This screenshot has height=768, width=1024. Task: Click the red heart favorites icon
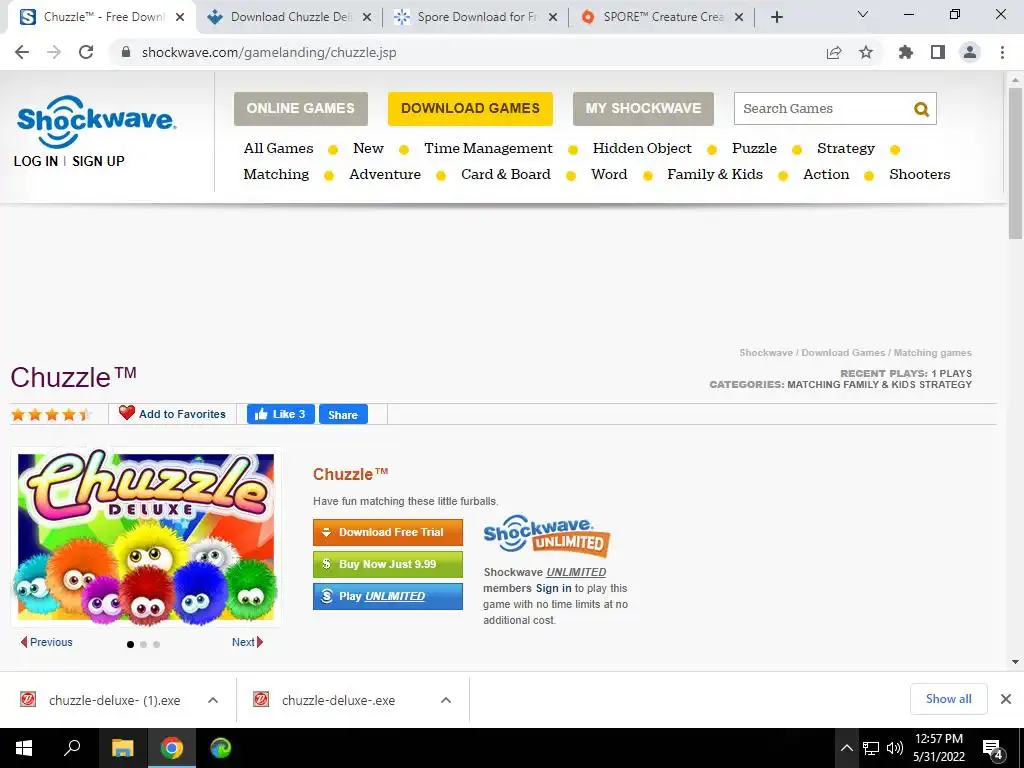[127, 413]
